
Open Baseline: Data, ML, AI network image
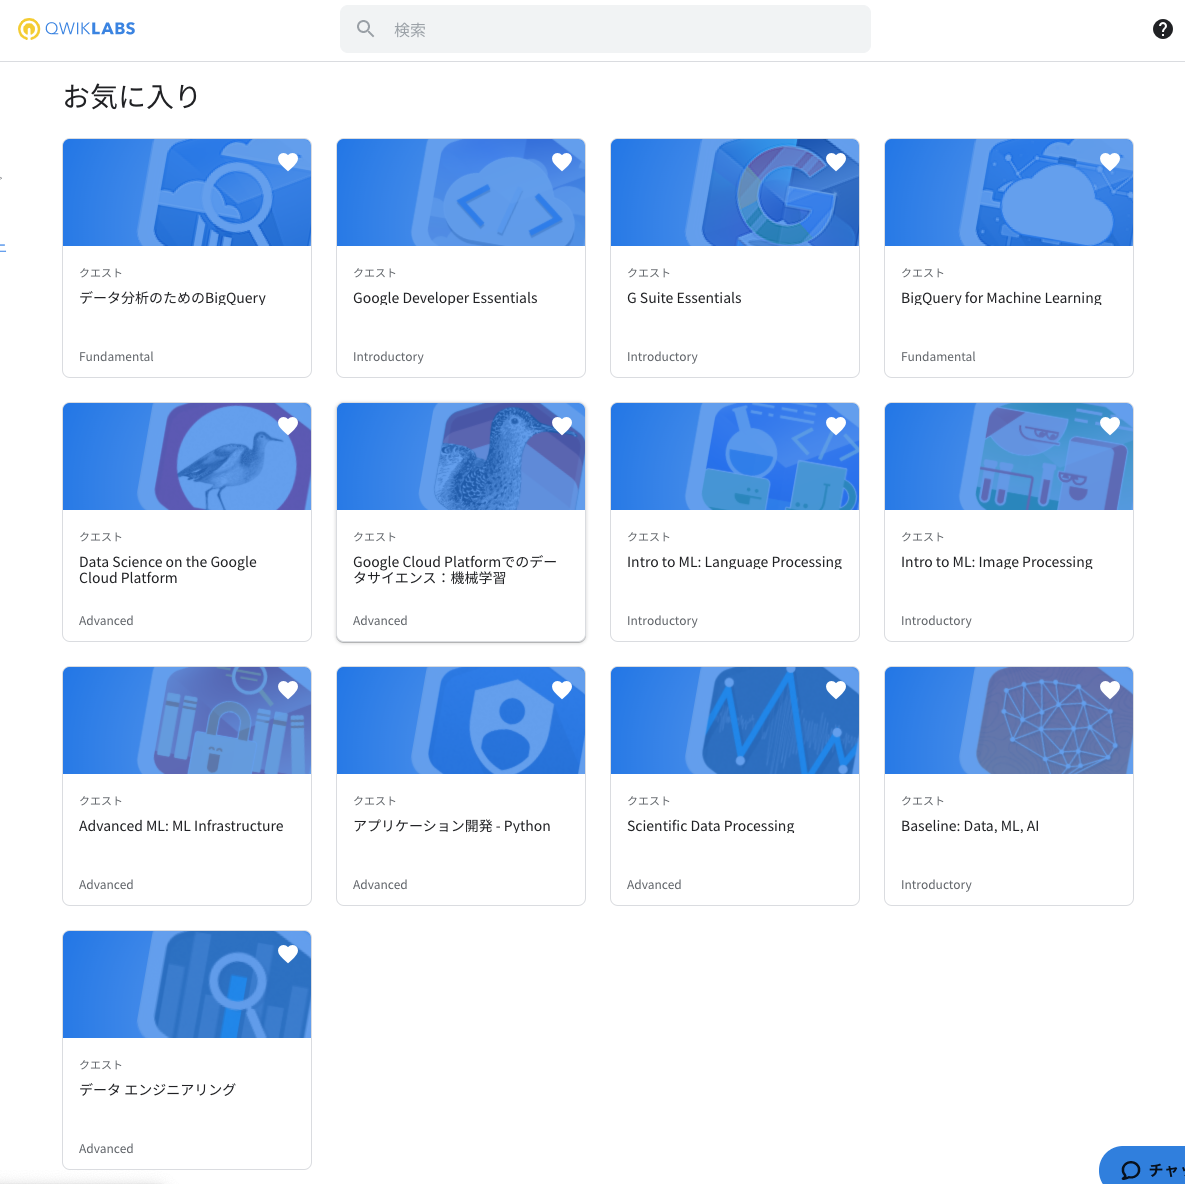point(1009,721)
